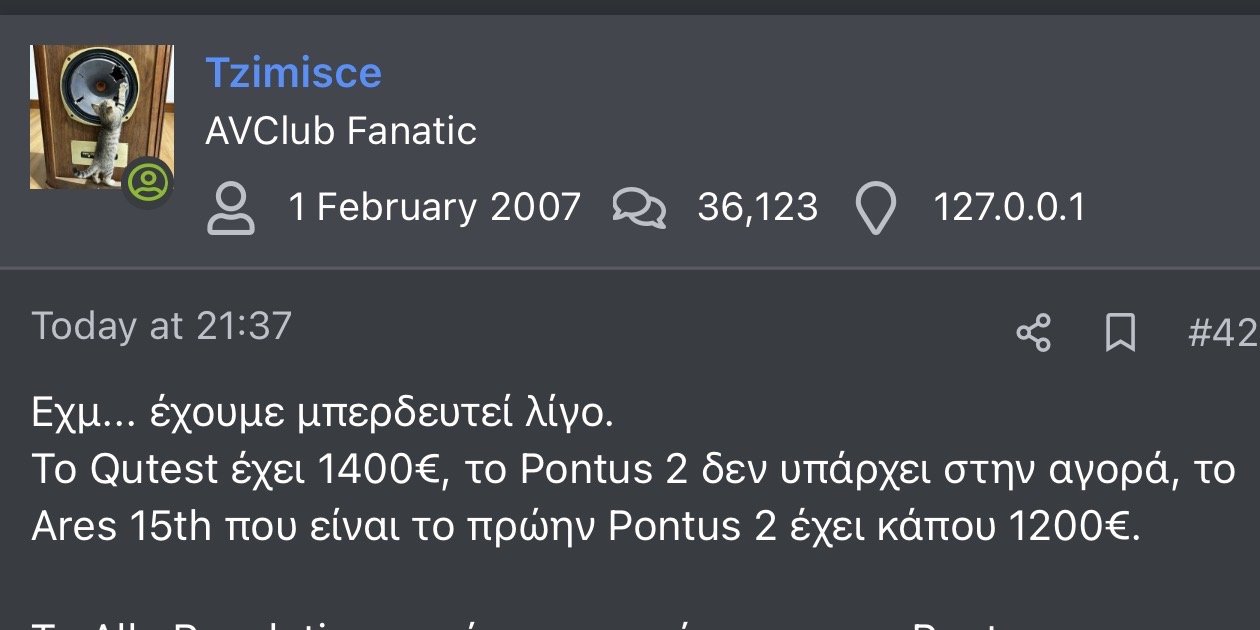The image size is (1260, 630).
Task: Click the green online status badge
Action: (149, 183)
